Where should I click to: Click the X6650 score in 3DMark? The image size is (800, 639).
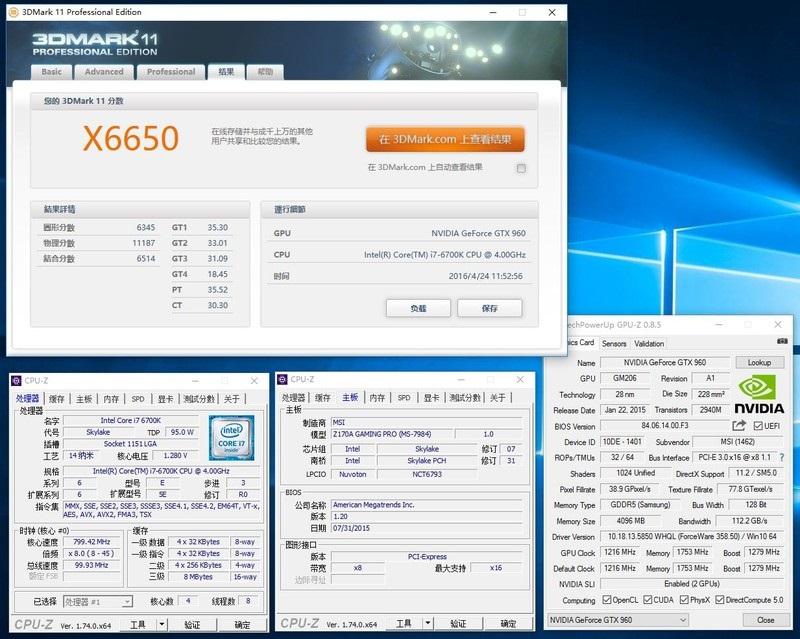point(131,138)
